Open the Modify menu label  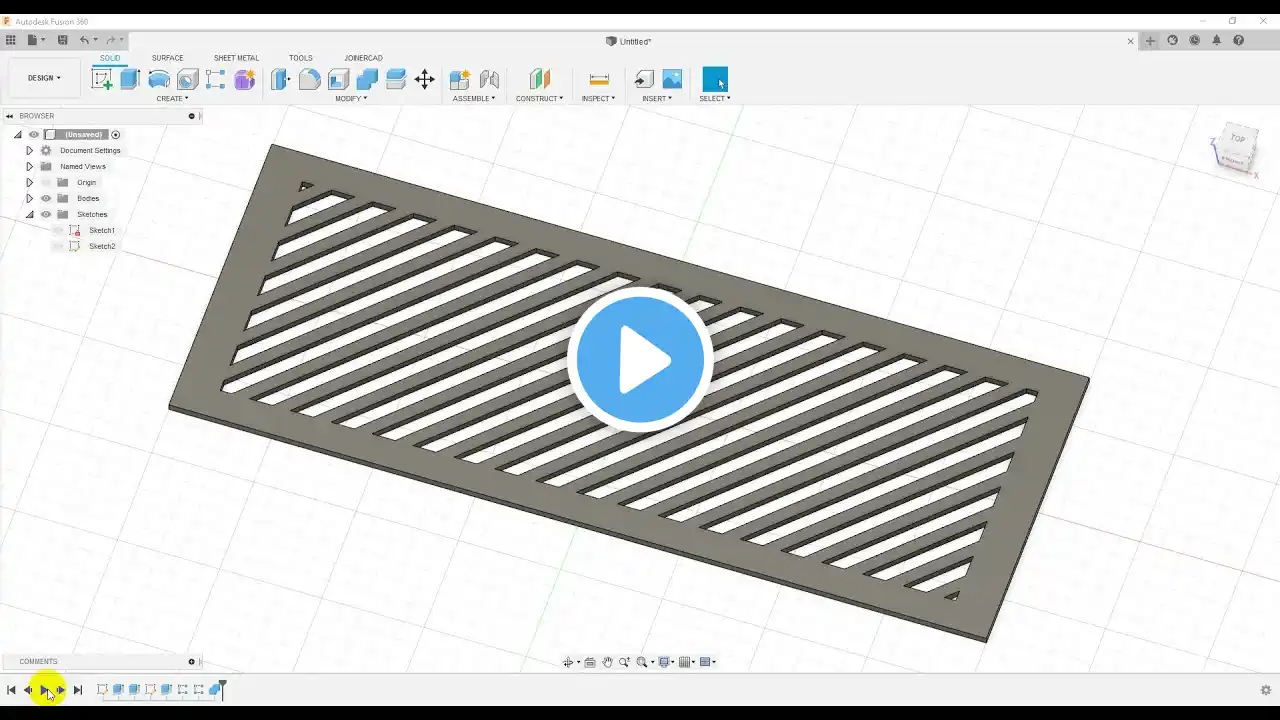[350, 98]
